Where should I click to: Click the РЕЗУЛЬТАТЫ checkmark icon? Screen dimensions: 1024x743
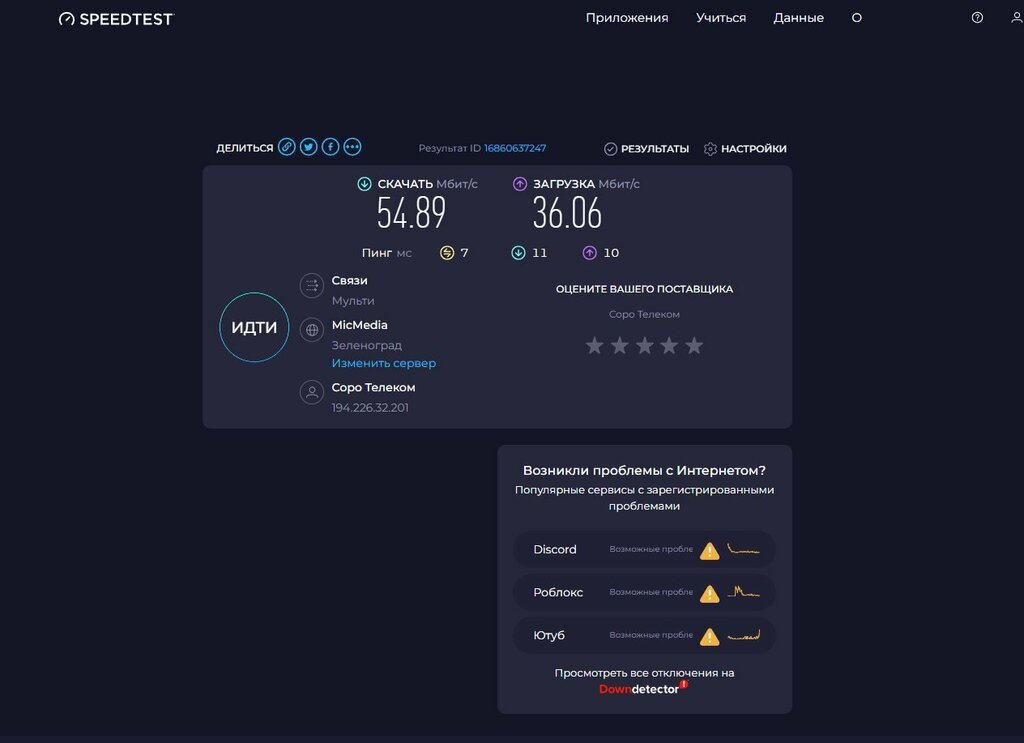coord(611,149)
